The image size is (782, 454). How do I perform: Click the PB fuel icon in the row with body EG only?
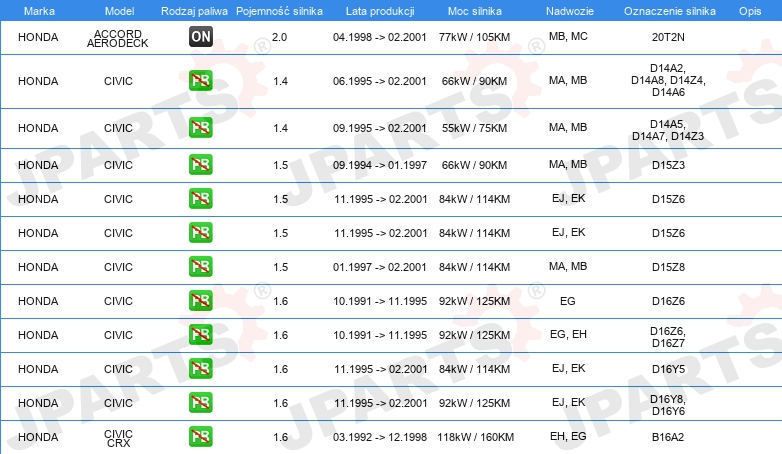pos(201,300)
